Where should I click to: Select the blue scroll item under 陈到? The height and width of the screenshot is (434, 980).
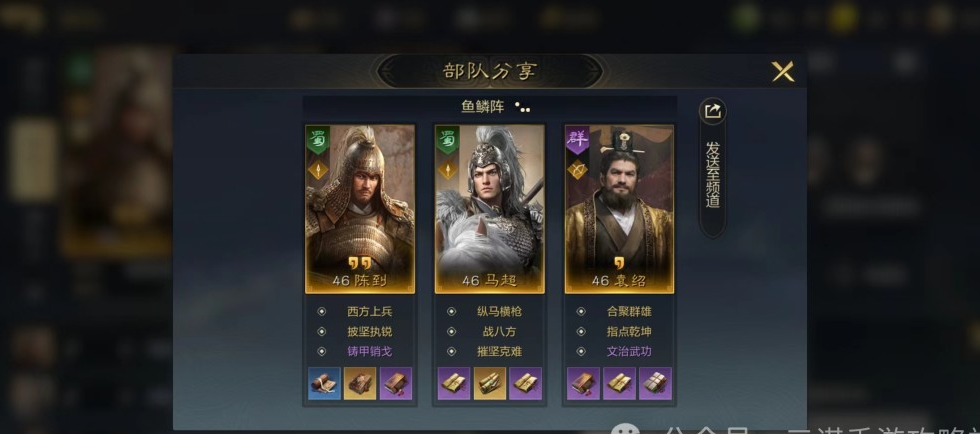click(324, 383)
